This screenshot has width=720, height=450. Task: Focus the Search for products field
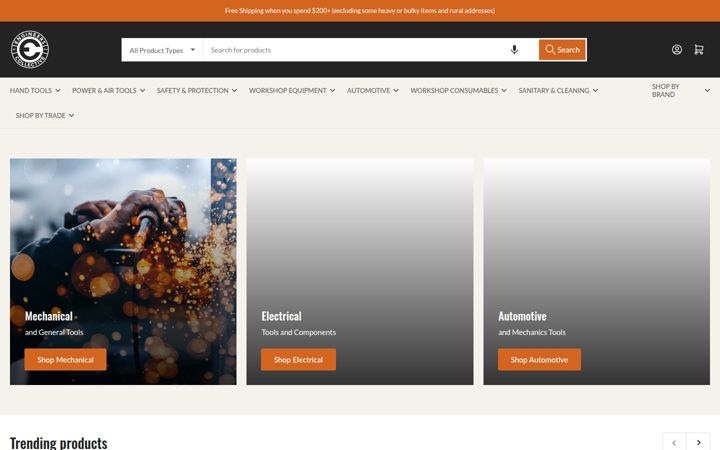(x=356, y=50)
